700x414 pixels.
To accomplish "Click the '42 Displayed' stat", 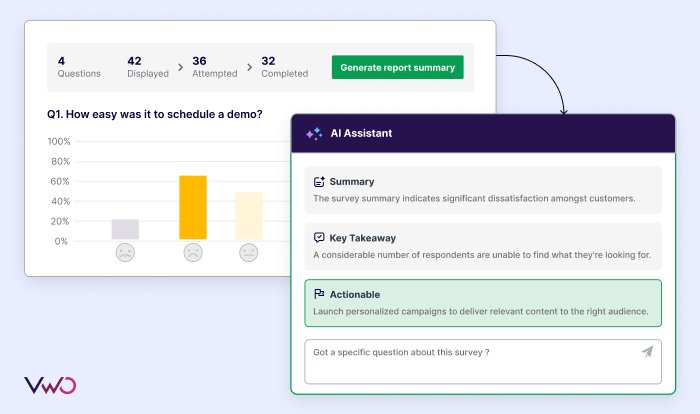I will (x=148, y=67).
